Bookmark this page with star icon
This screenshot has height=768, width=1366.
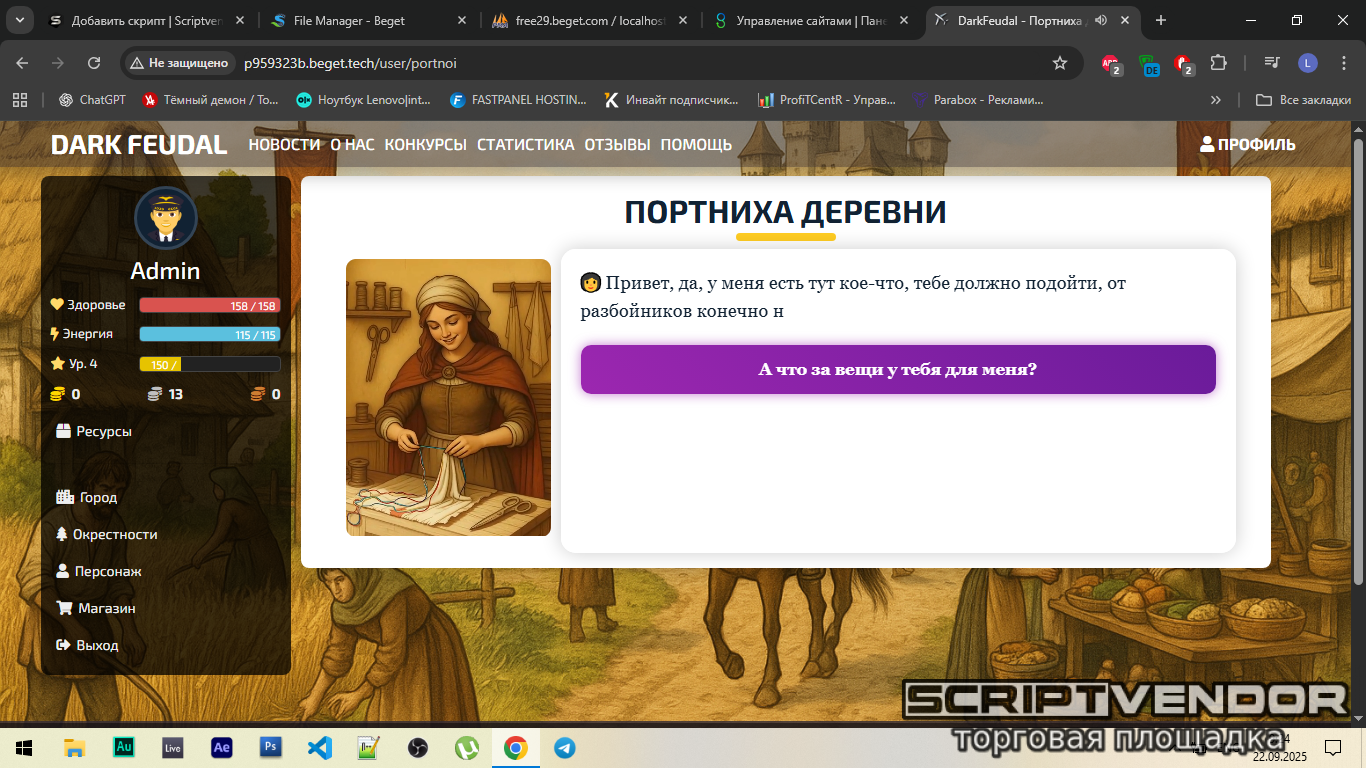tap(1060, 63)
